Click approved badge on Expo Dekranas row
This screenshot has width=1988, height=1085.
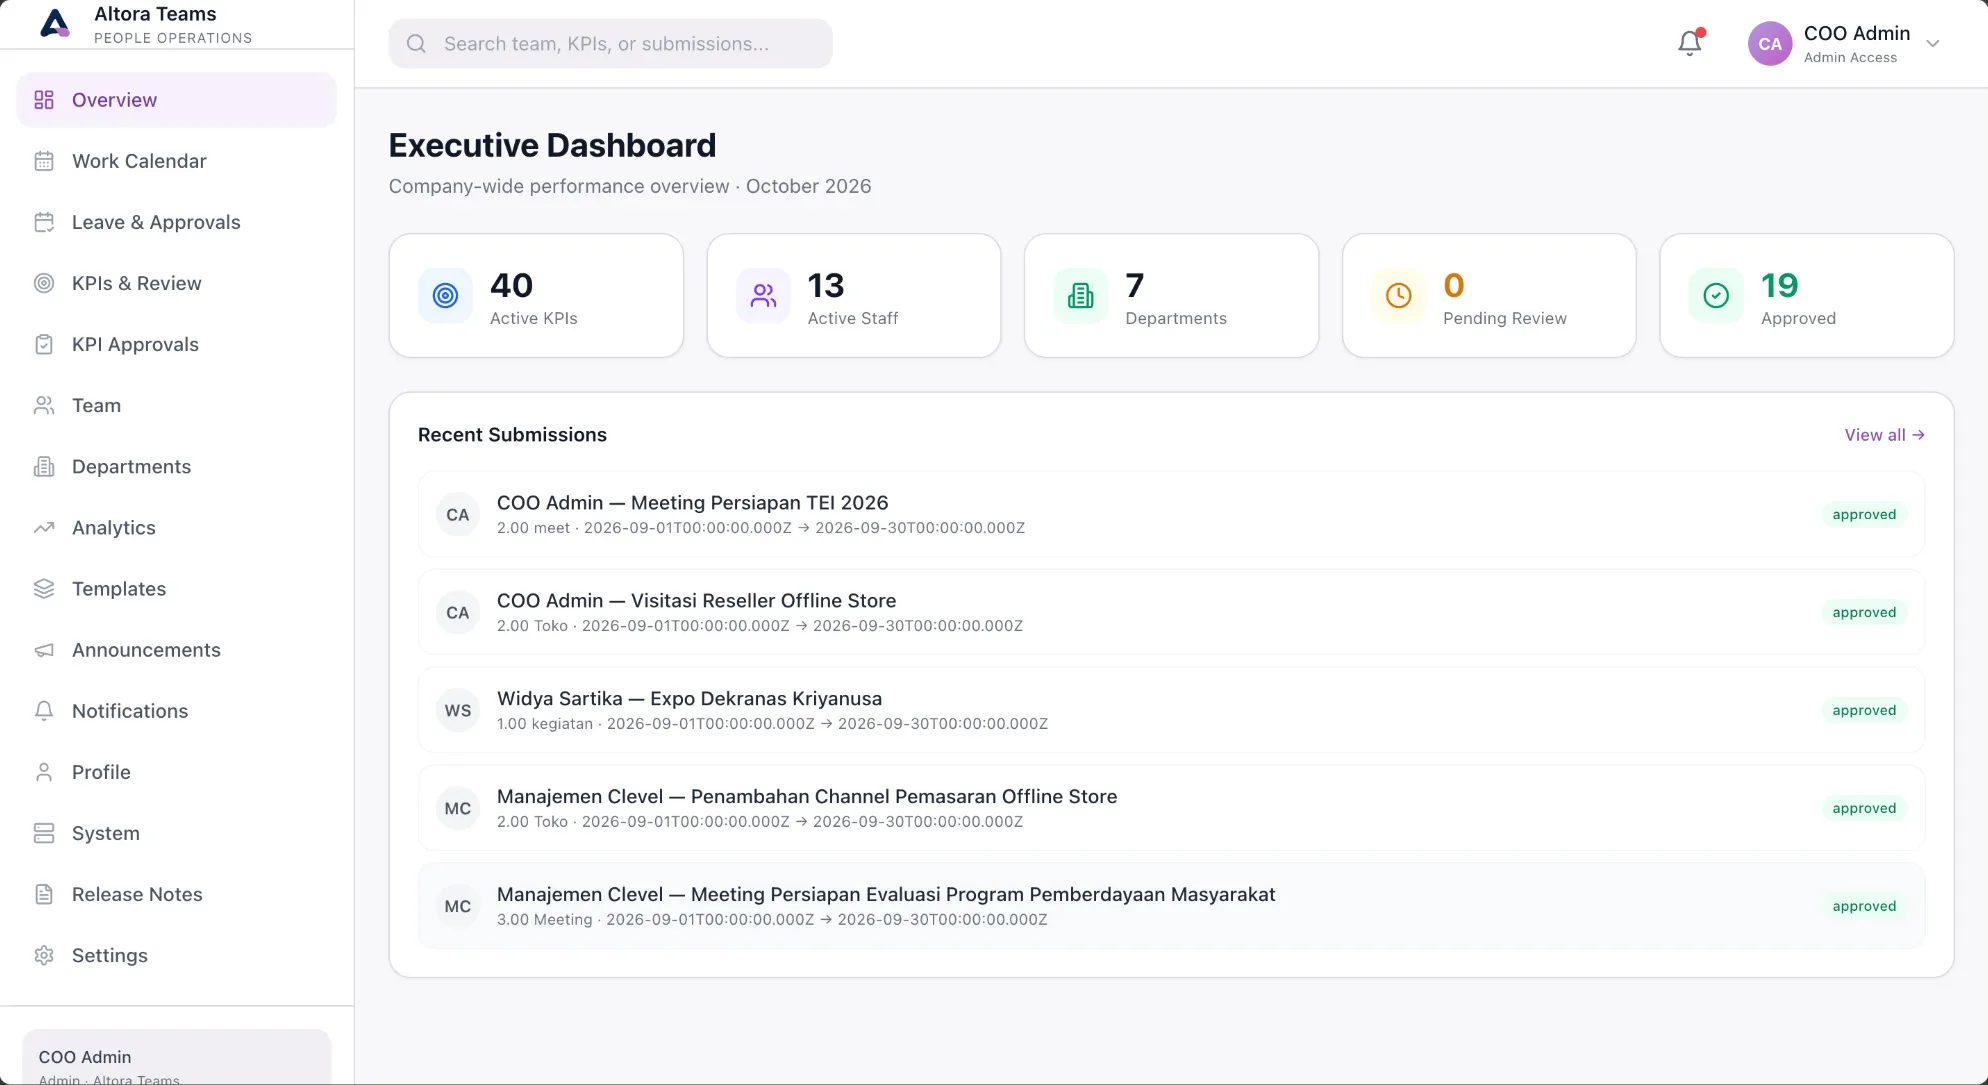pyautogui.click(x=1864, y=710)
